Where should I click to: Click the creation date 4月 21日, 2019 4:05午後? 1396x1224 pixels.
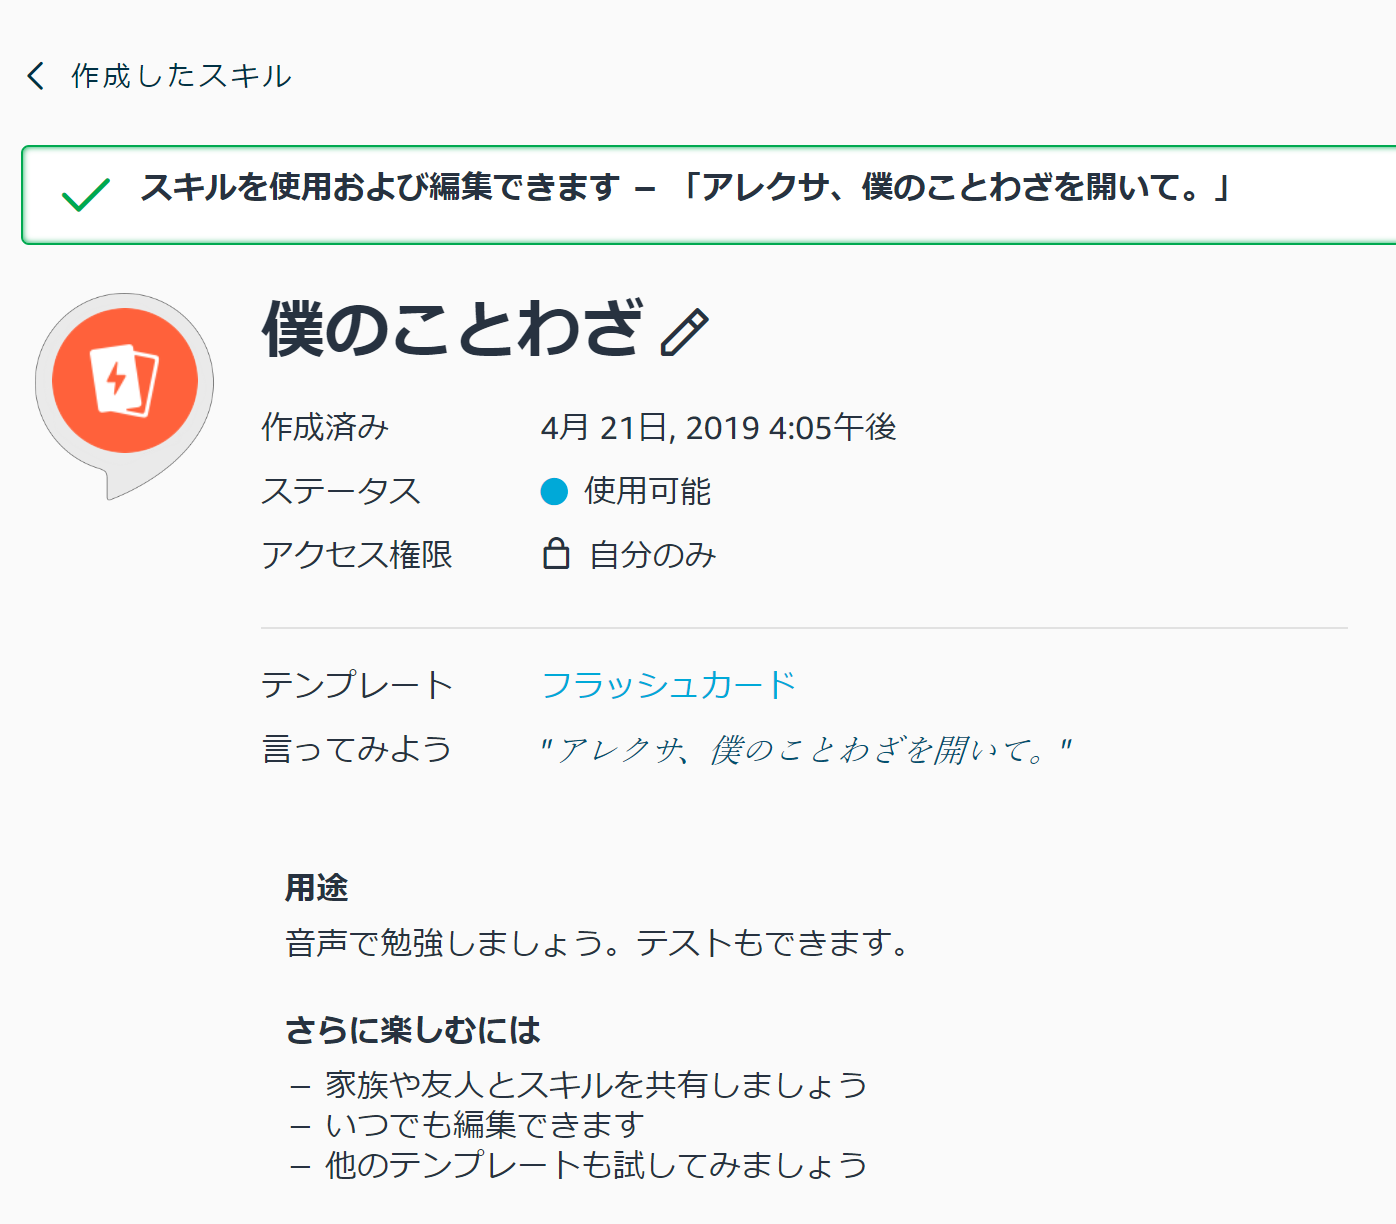[718, 428]
